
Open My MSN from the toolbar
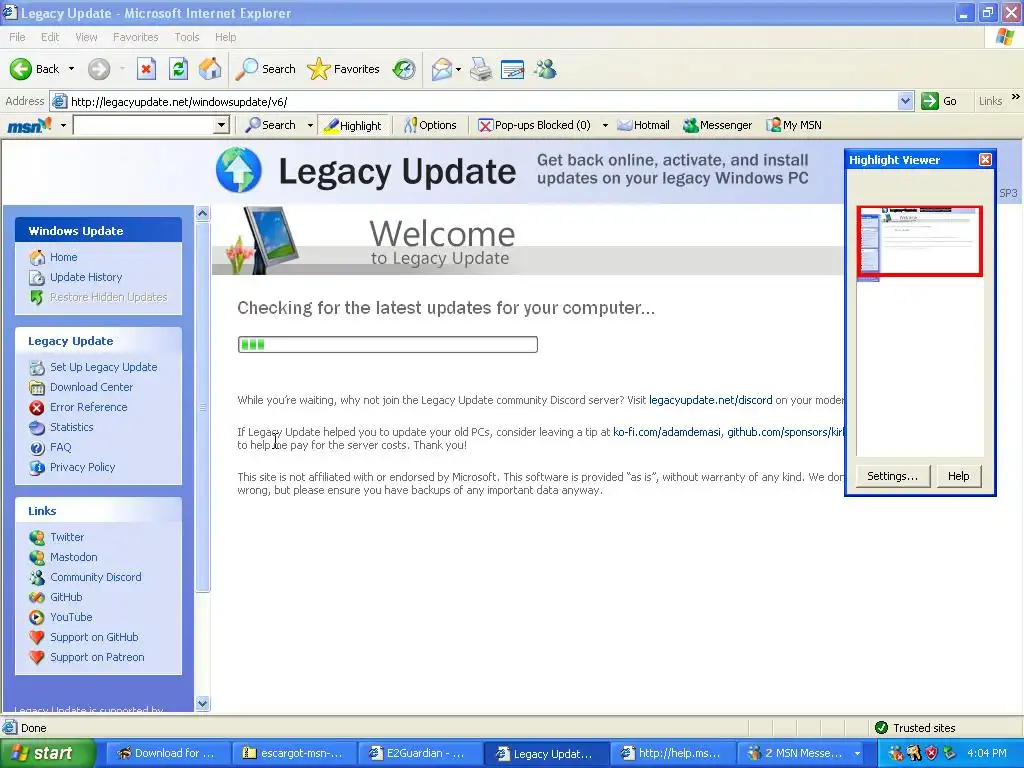[x=793, y=125]
